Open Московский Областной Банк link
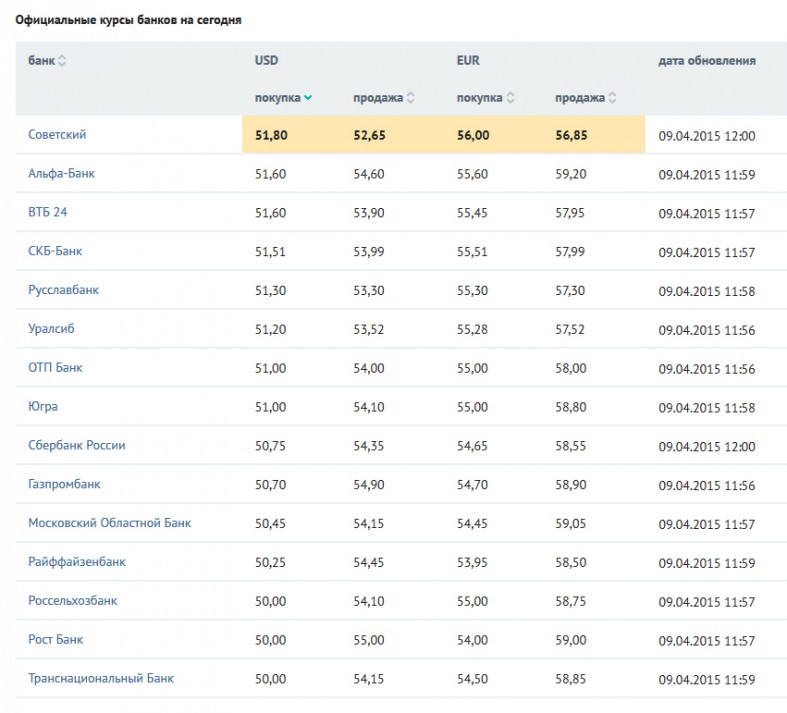Viewport: 787px width, 713px height. coord(110,523)
